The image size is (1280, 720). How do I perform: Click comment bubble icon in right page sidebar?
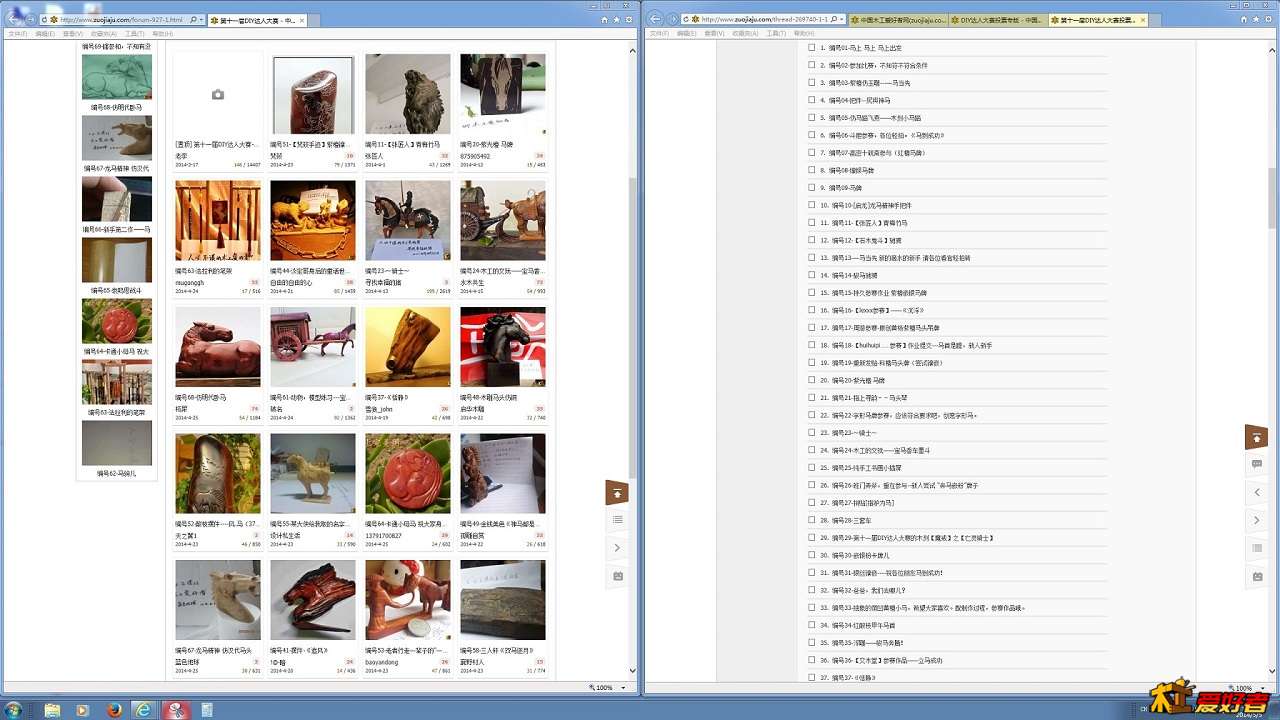pos(1257,464)
